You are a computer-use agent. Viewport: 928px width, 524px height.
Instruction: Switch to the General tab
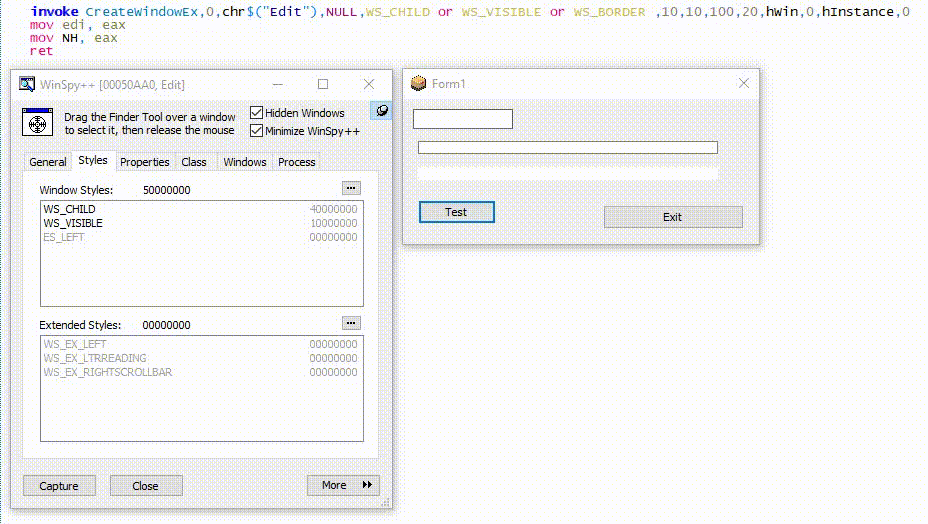coord(47,162)
